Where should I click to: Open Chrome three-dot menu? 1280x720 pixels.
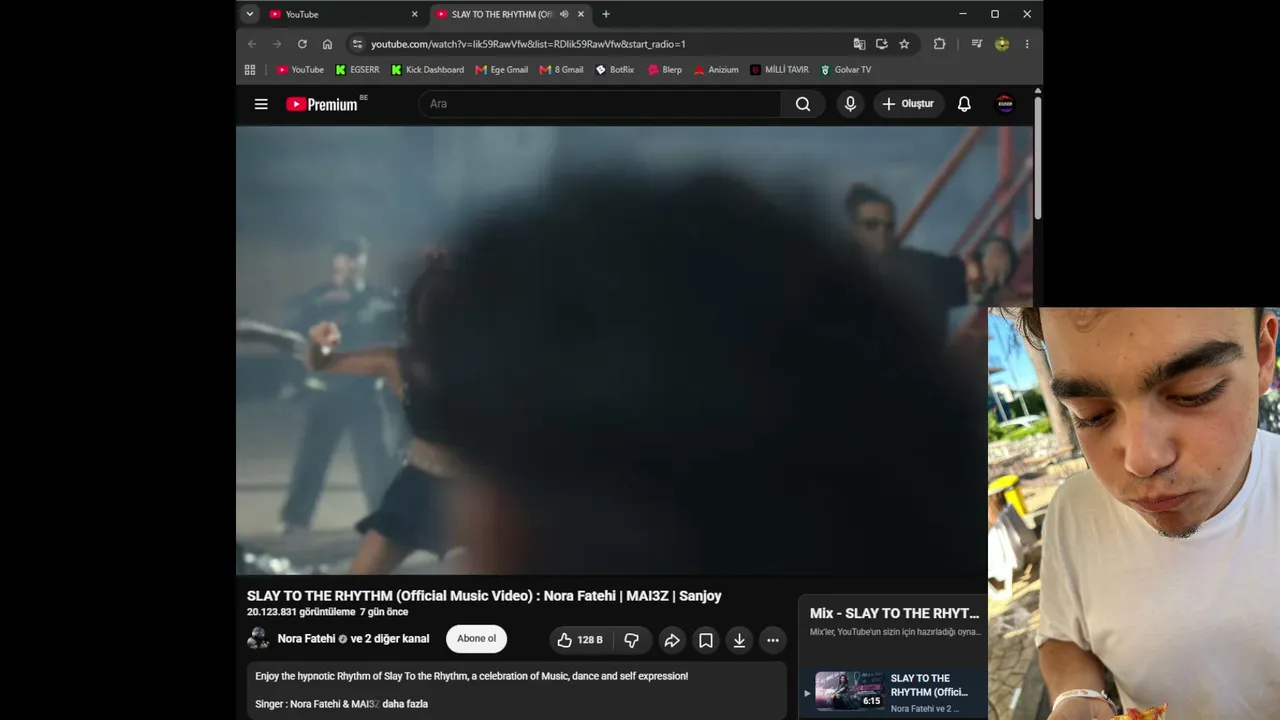(x=1027, y=44)
